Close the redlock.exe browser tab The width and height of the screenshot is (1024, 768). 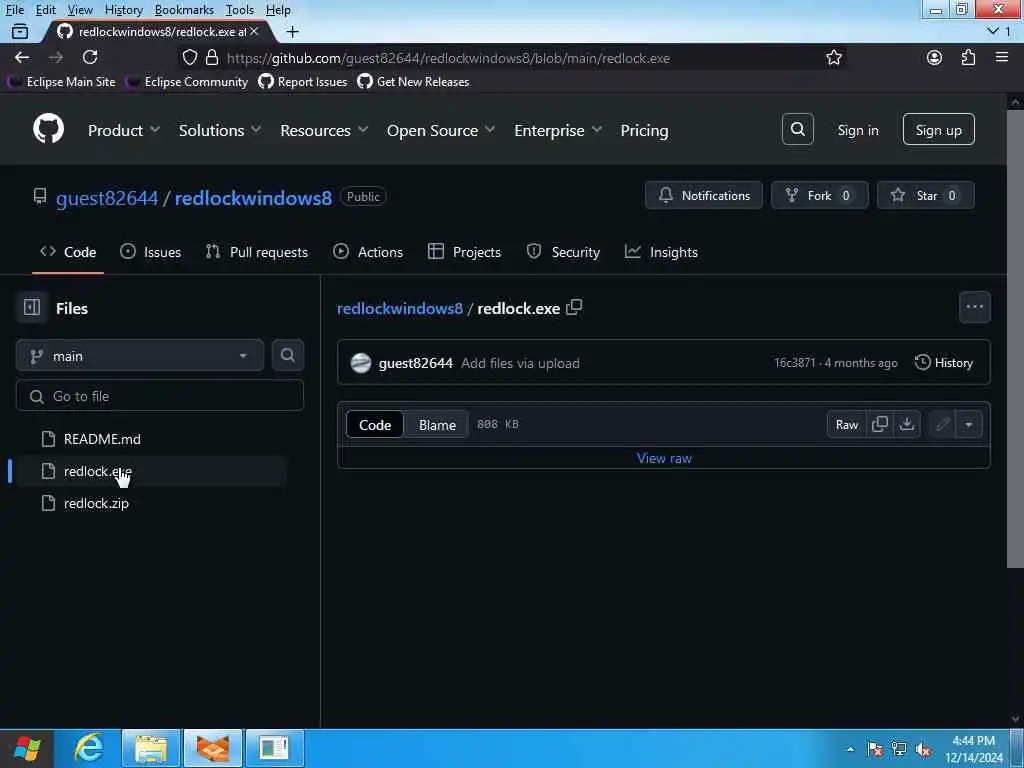(x=254, y=31)
